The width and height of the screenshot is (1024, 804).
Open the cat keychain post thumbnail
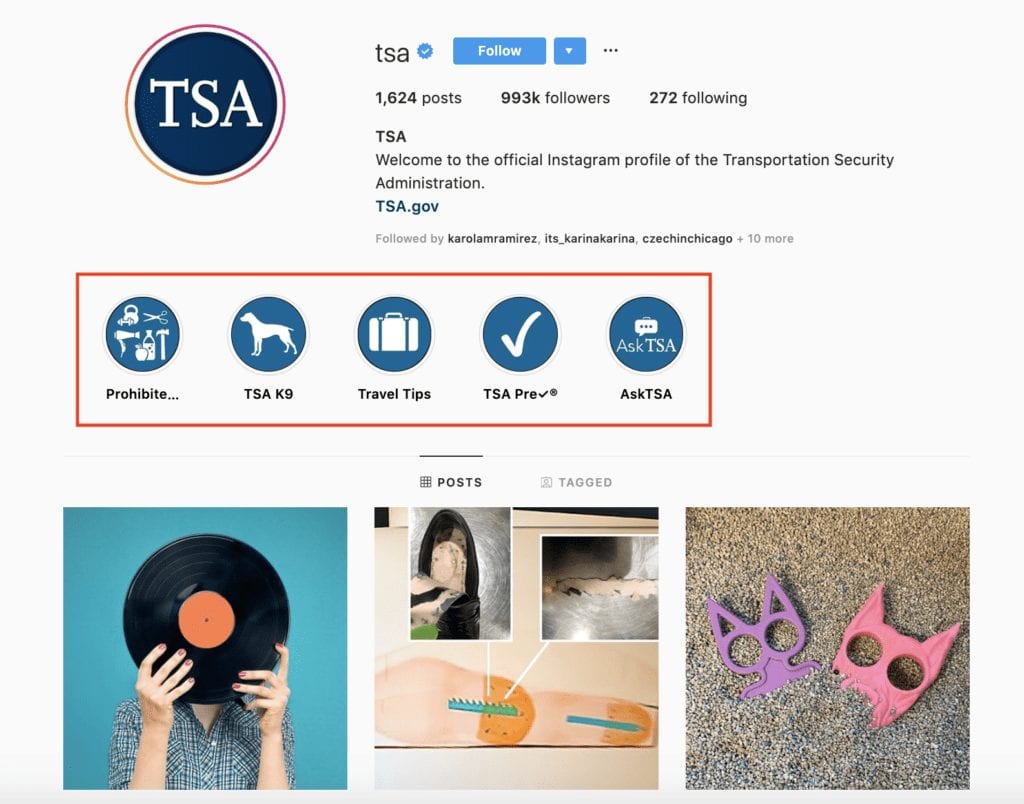click(x=827, y=649)
